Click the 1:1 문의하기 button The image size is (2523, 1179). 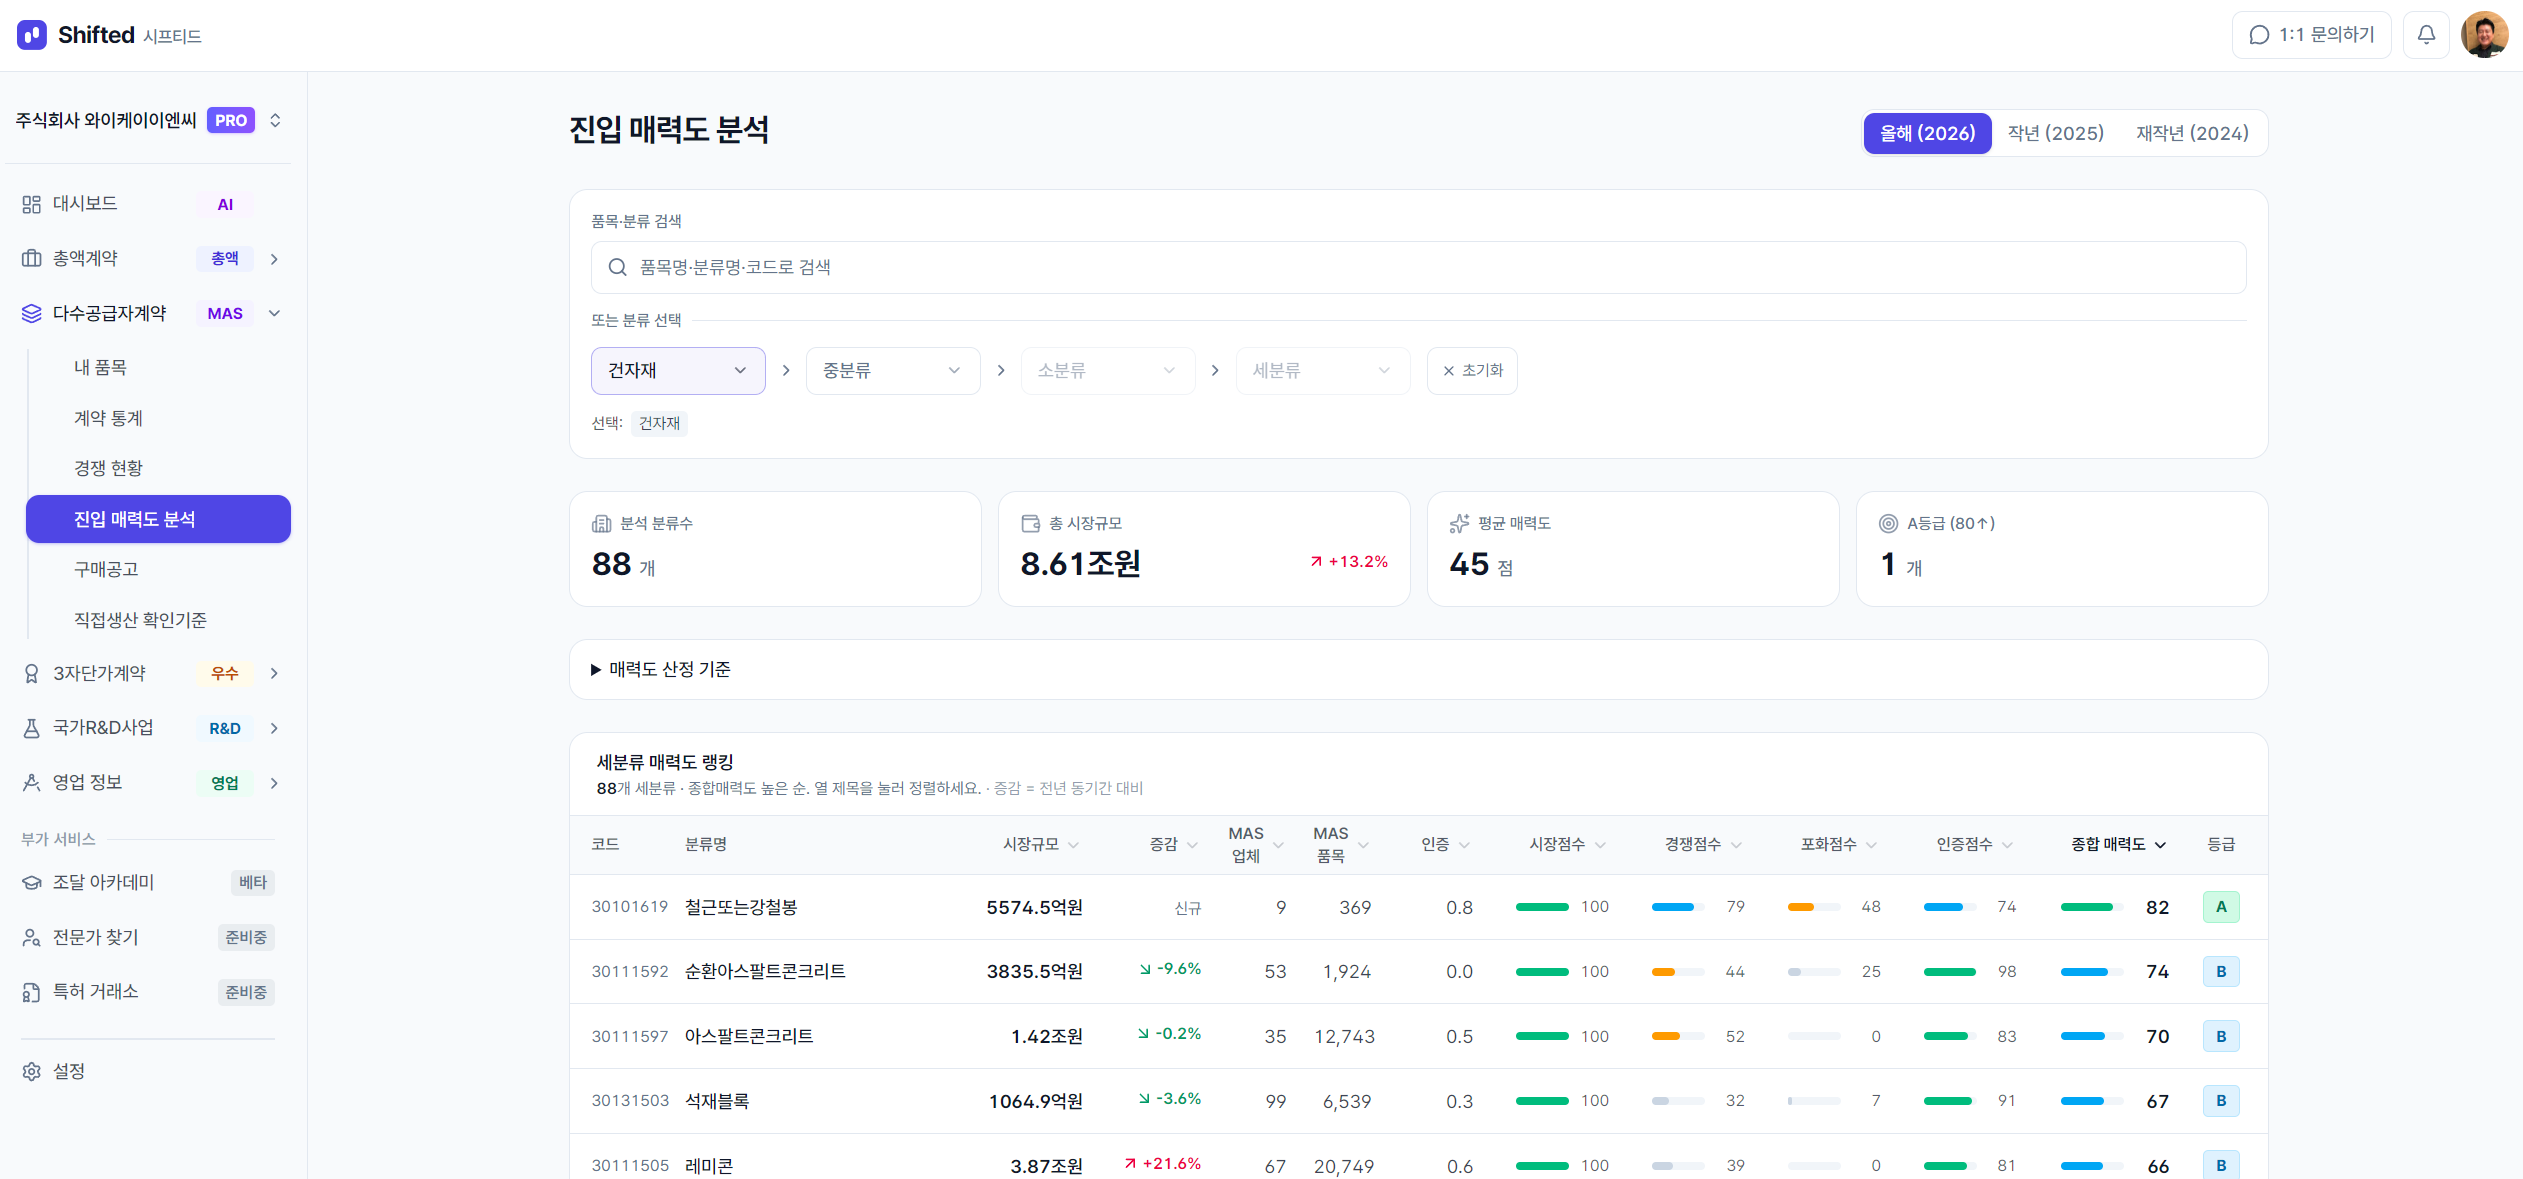(x=2311, y=35)
